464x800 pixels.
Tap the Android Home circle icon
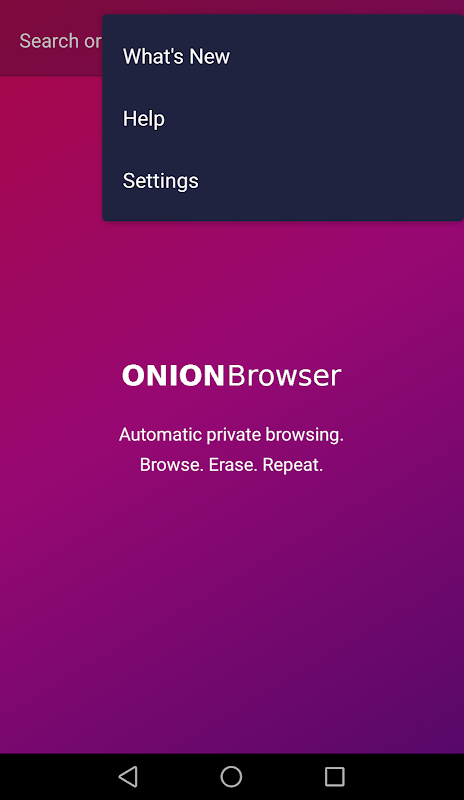(x=231, y=777)
